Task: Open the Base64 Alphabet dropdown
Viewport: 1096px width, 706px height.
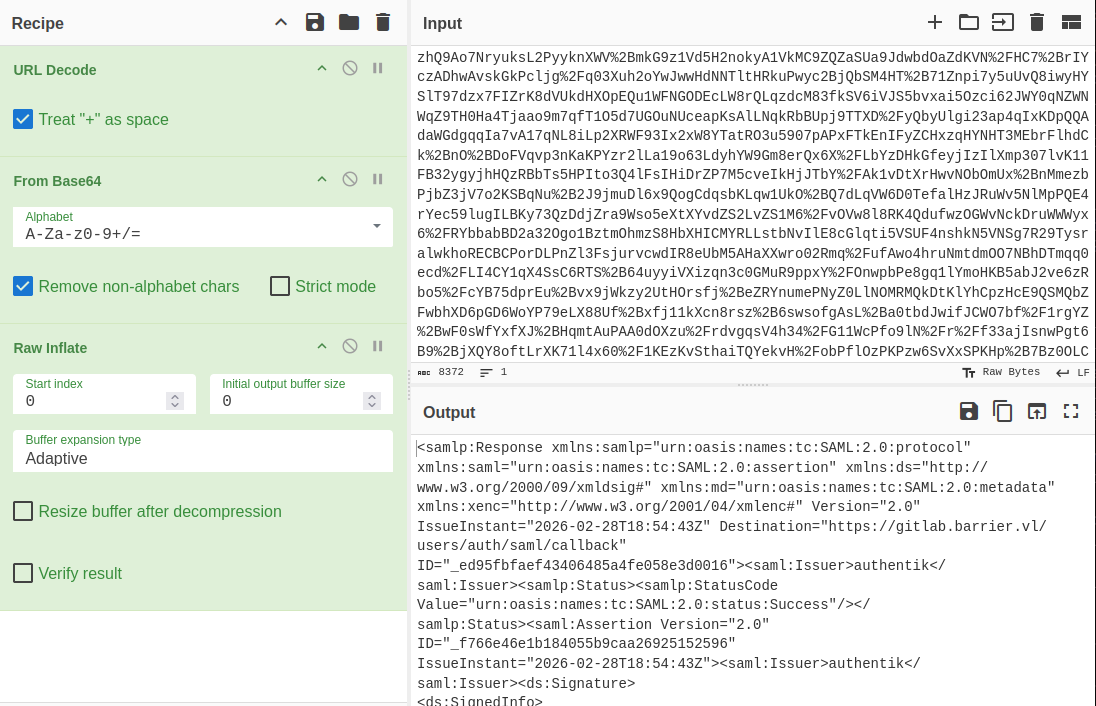Action: coord(202,227)
